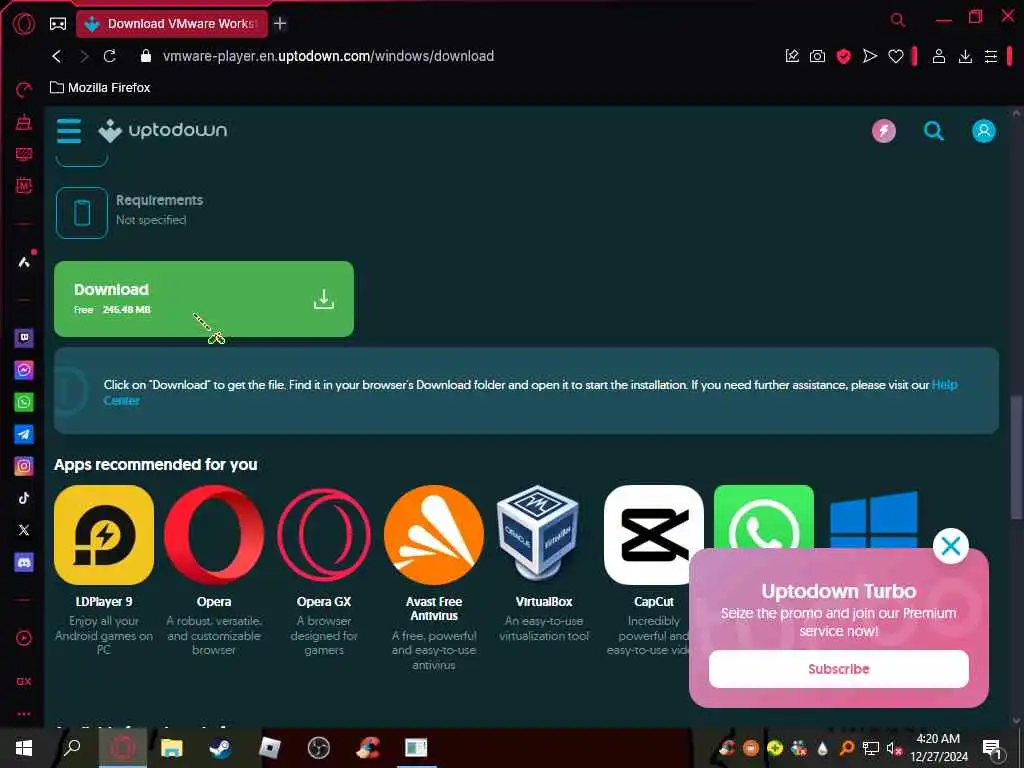Open the edit page pencil tool

792,56
